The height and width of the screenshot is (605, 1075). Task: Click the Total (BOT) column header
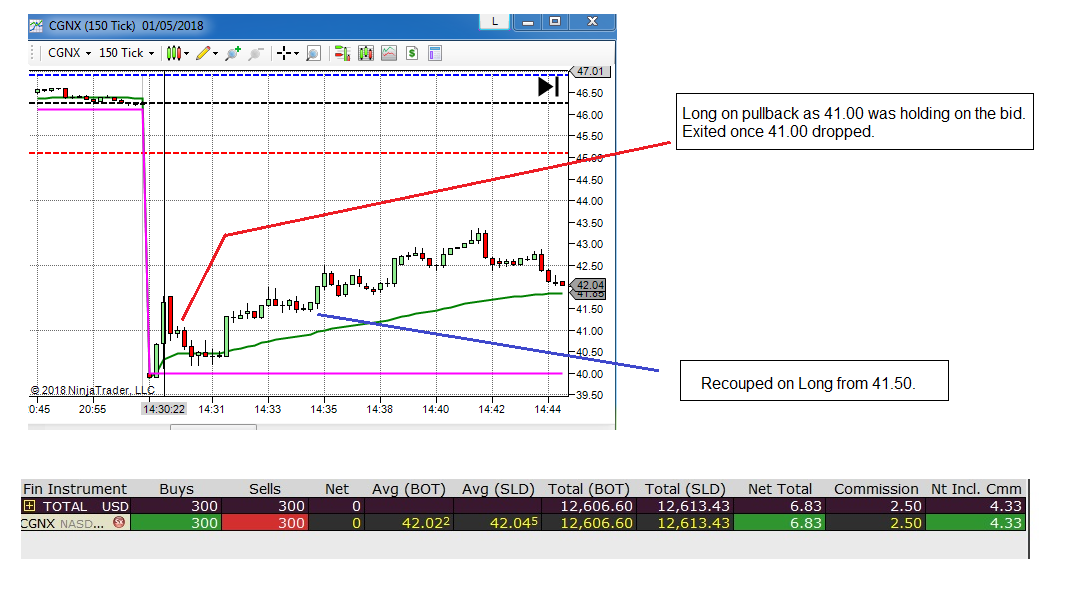click(x=588, y=489)
